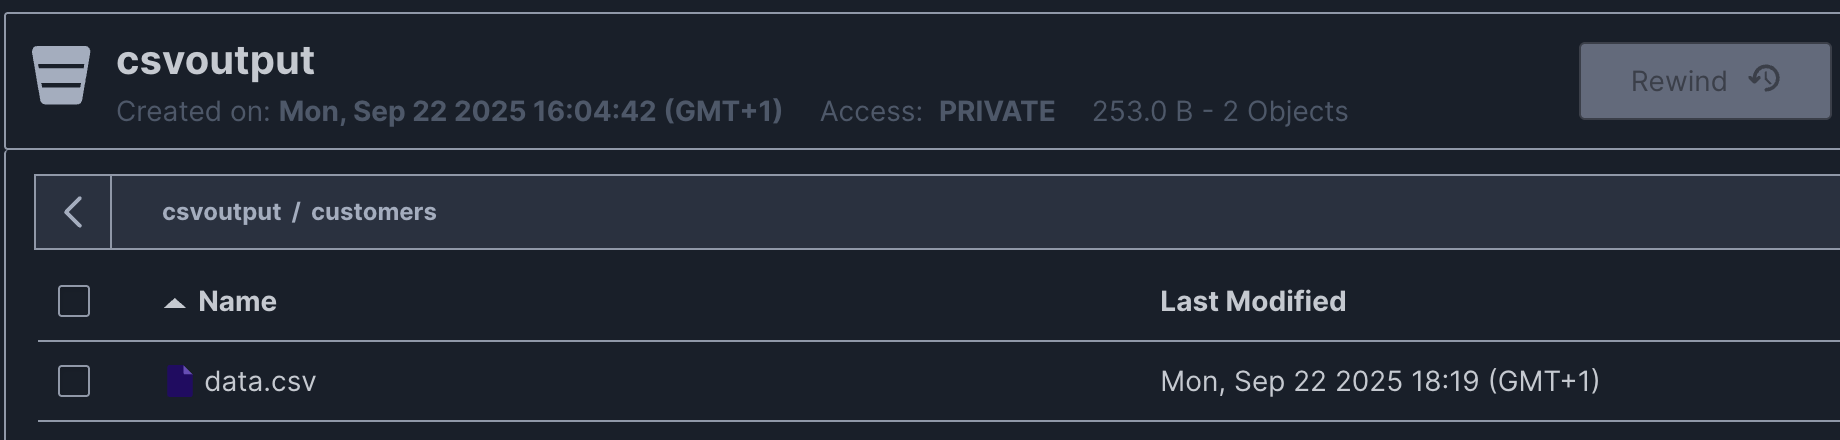Click the purple data.csv file icon
The height and width of the screenshot is (440, 1840).
click(180, 381)
